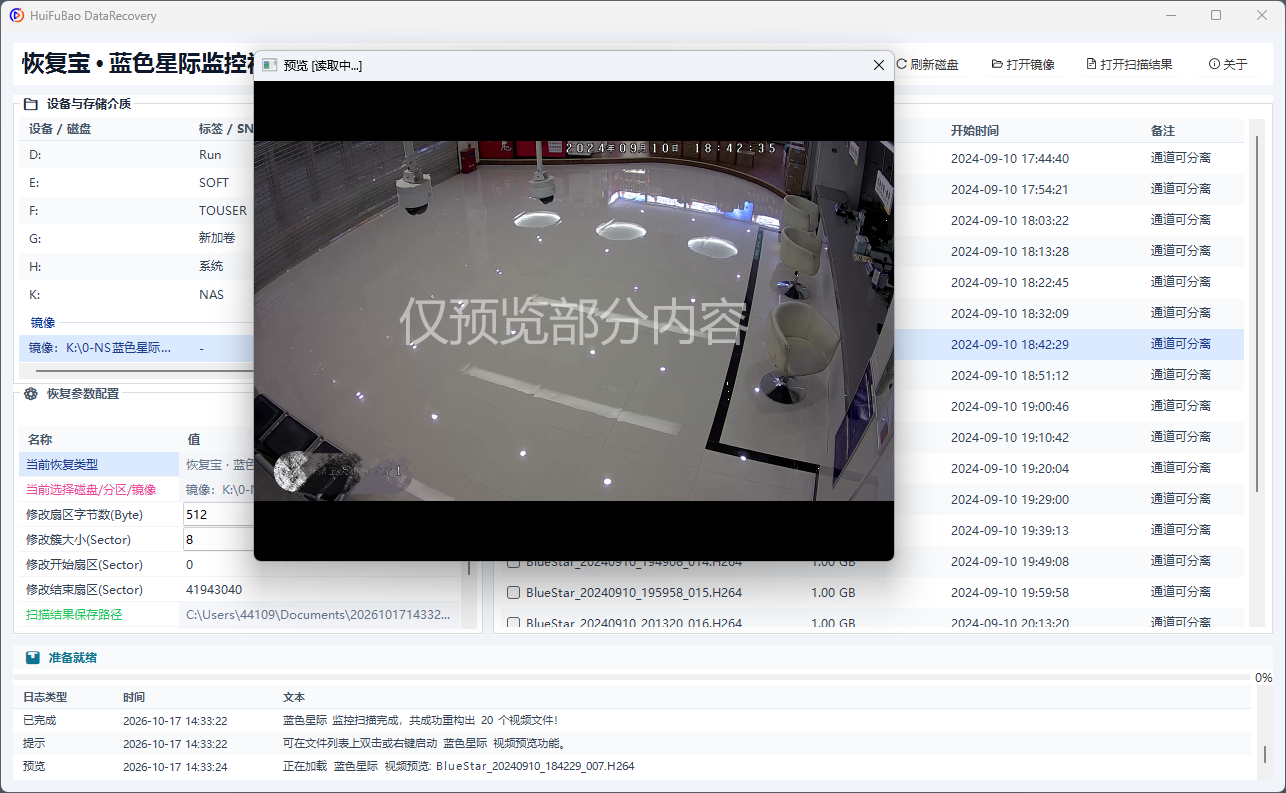Viewport: 1286px width, 793px height.
Task: Click the recovery parameters panel scrollbar
Action: pyautogui.click(x=467, y=567)
